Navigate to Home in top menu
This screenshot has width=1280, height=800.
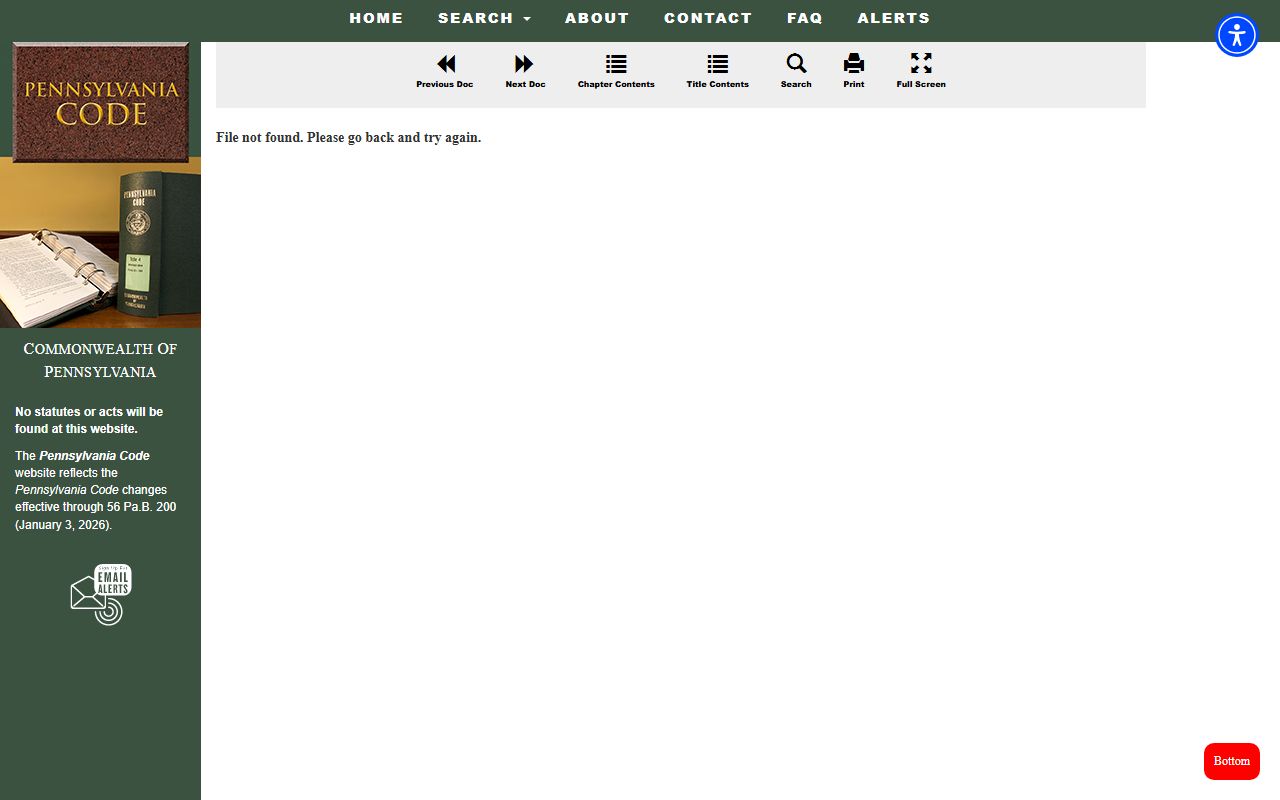pyautogui.click(x=376, y=18)
